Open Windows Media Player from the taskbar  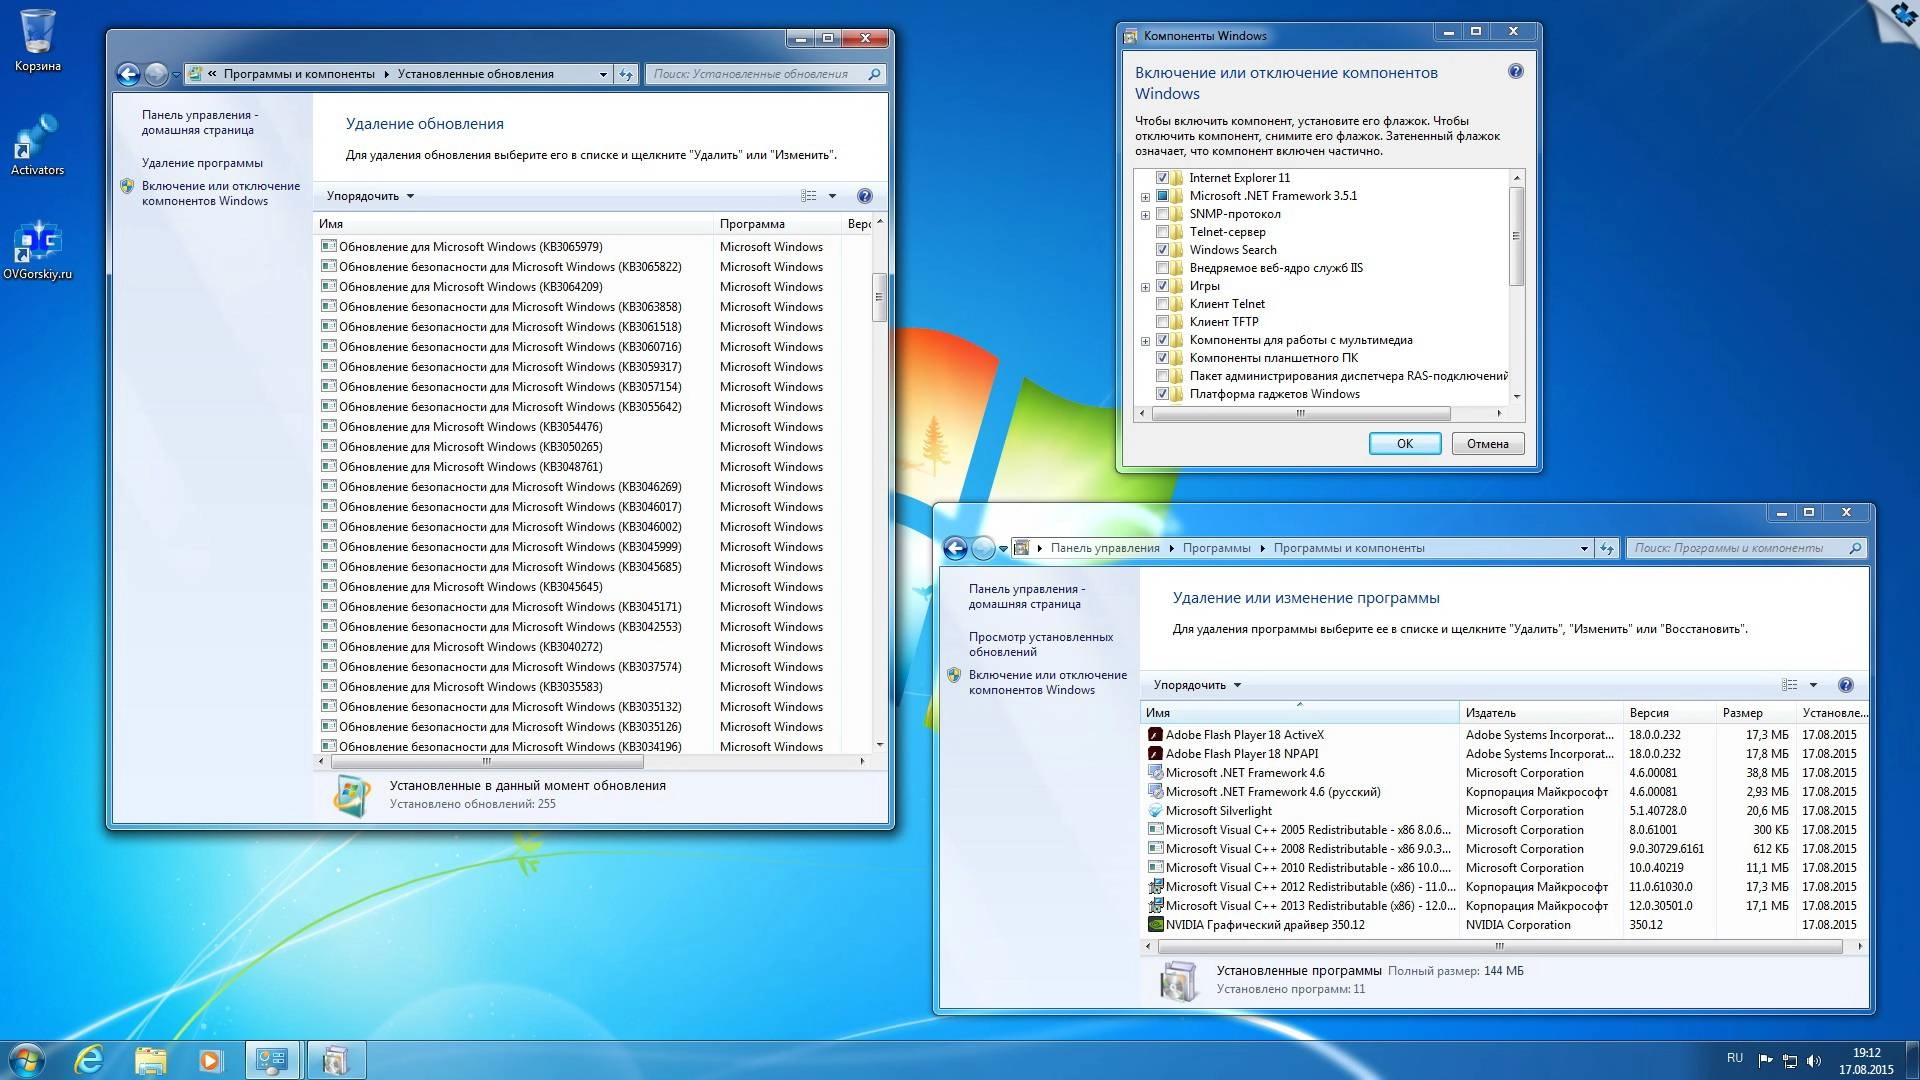click(209, 1059)
